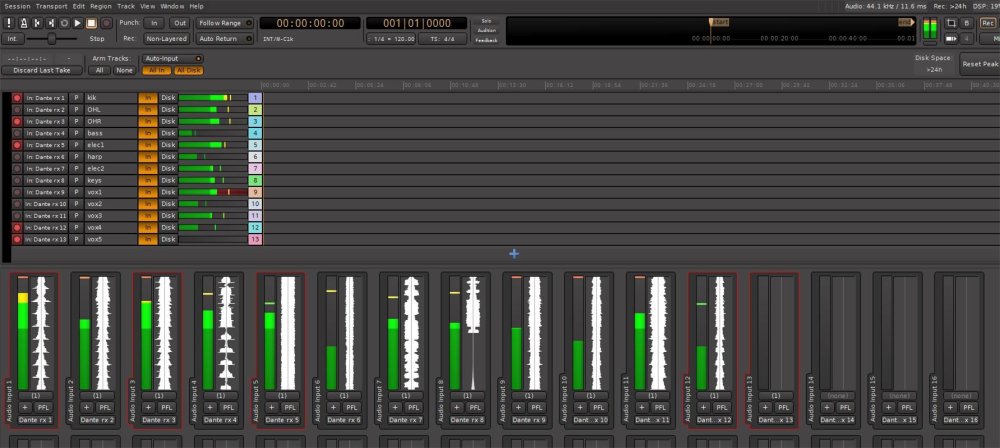Toggle Disk monitoring for bass track
Image resolution: width=1000 pixels, height=448 pixels.
[x=168, y=133]
